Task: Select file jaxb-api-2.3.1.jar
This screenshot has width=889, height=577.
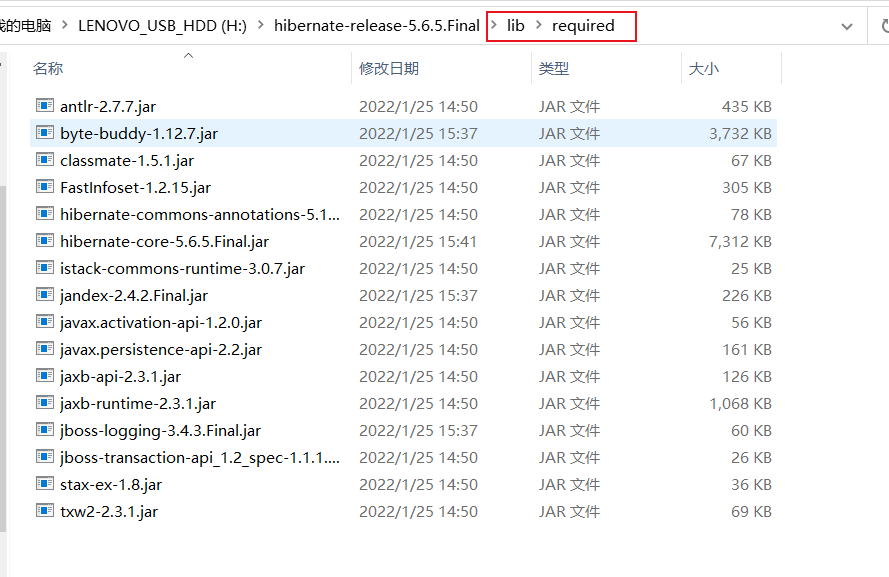Action: tap(120, 377)
